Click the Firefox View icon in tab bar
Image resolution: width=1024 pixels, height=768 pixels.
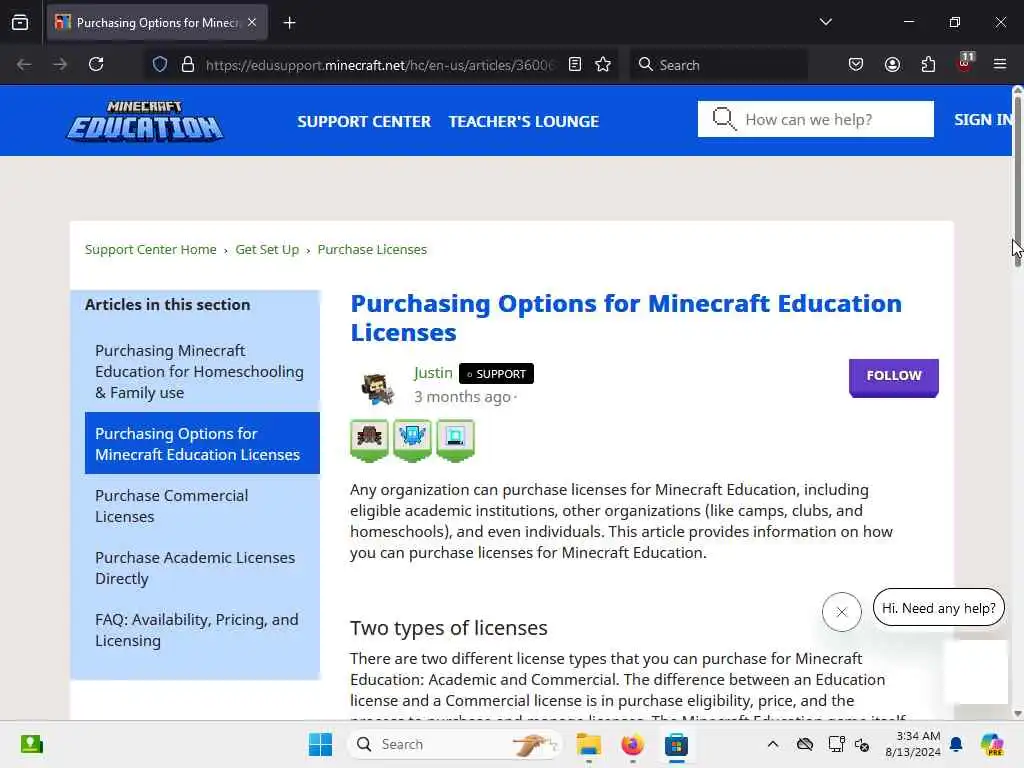pos(20,22)
